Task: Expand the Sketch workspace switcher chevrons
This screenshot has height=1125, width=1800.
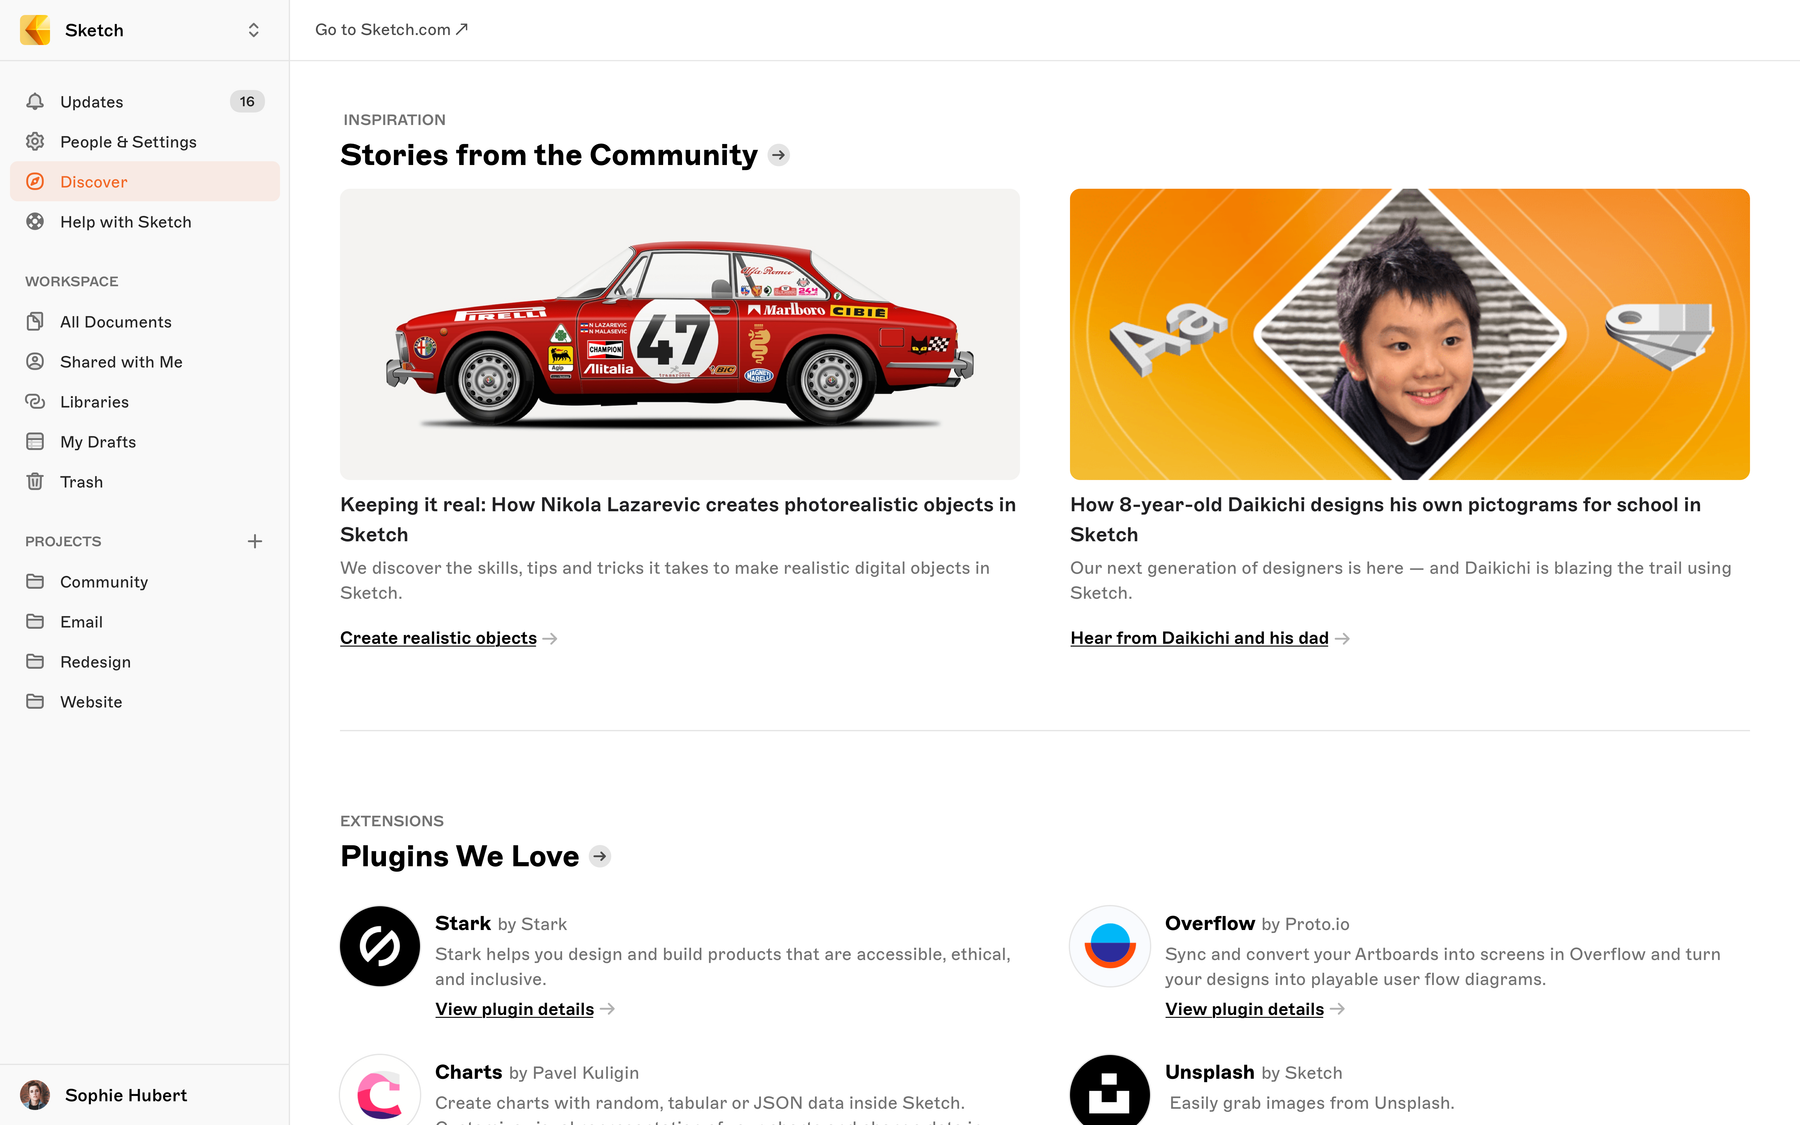Action: point(254,30)
